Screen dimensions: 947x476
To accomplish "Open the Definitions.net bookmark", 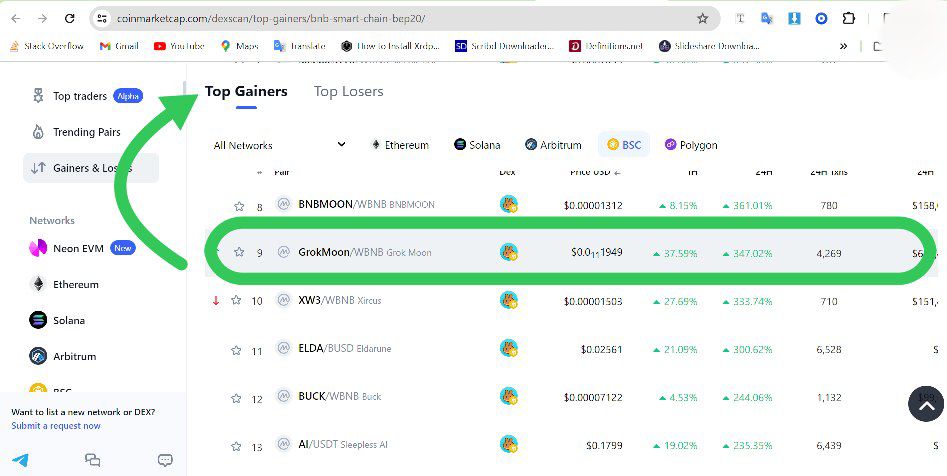I will [606, 46].
